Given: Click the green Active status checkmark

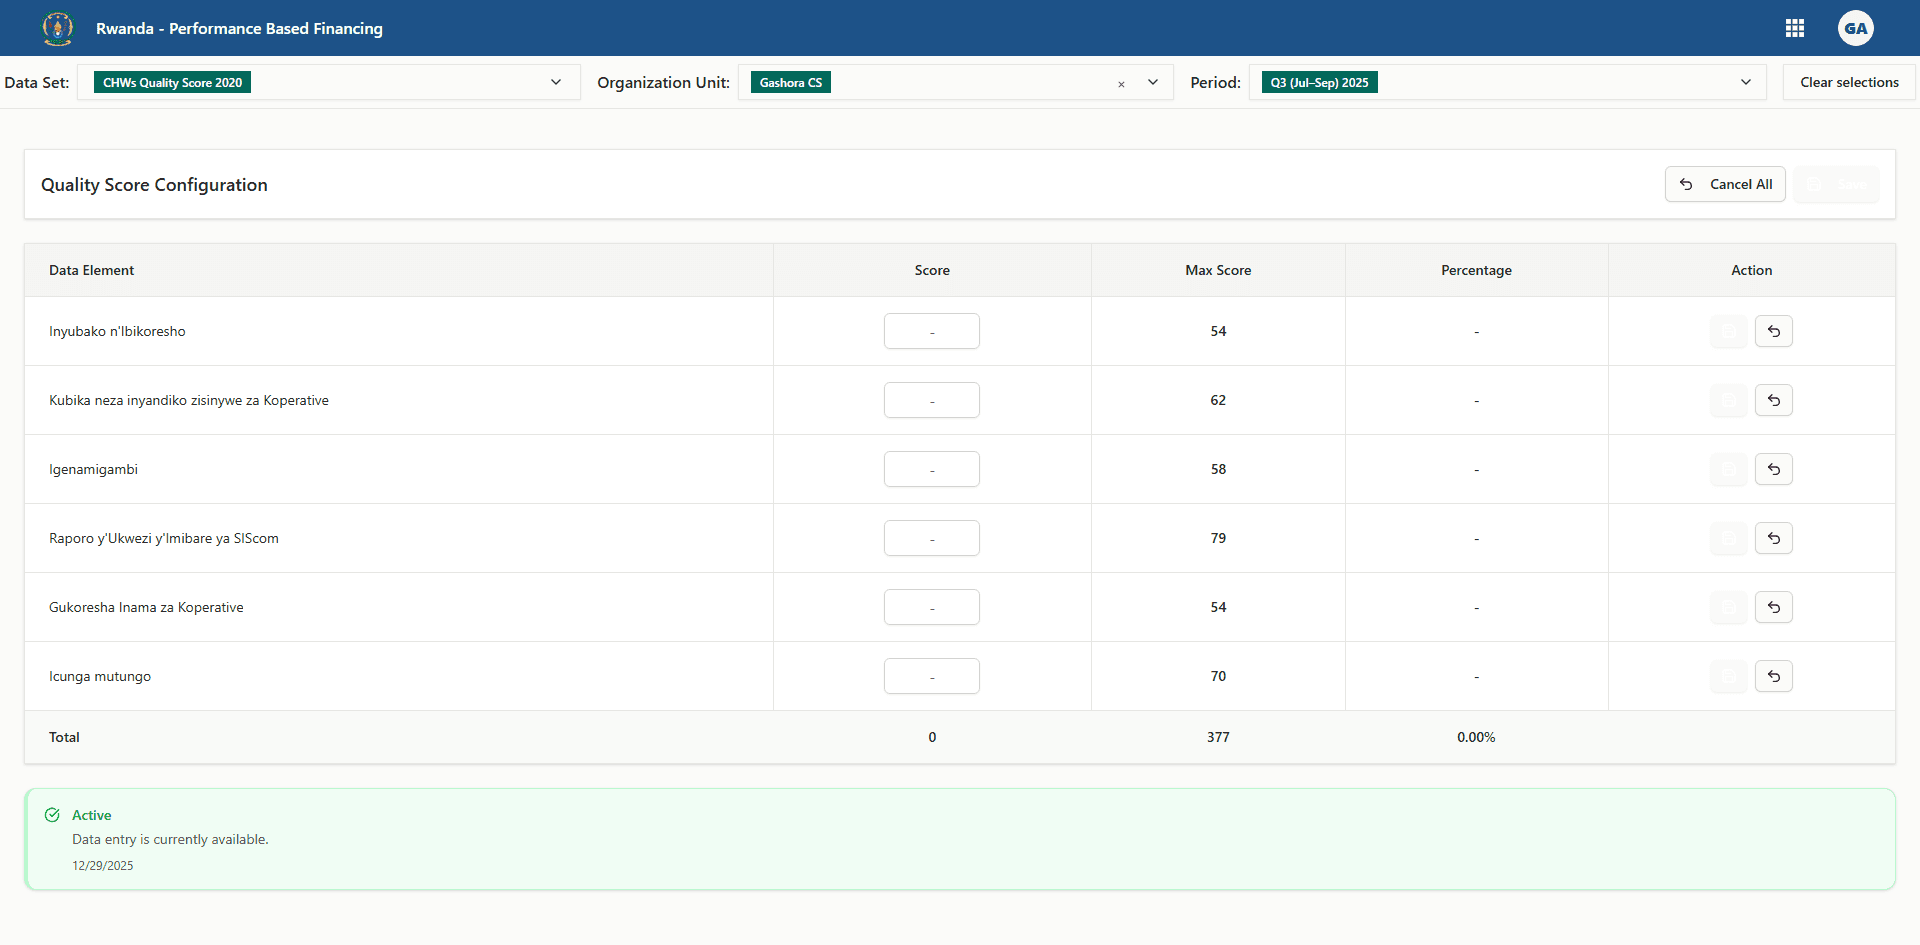Looking at the screenshot, I should coord(52,814).
